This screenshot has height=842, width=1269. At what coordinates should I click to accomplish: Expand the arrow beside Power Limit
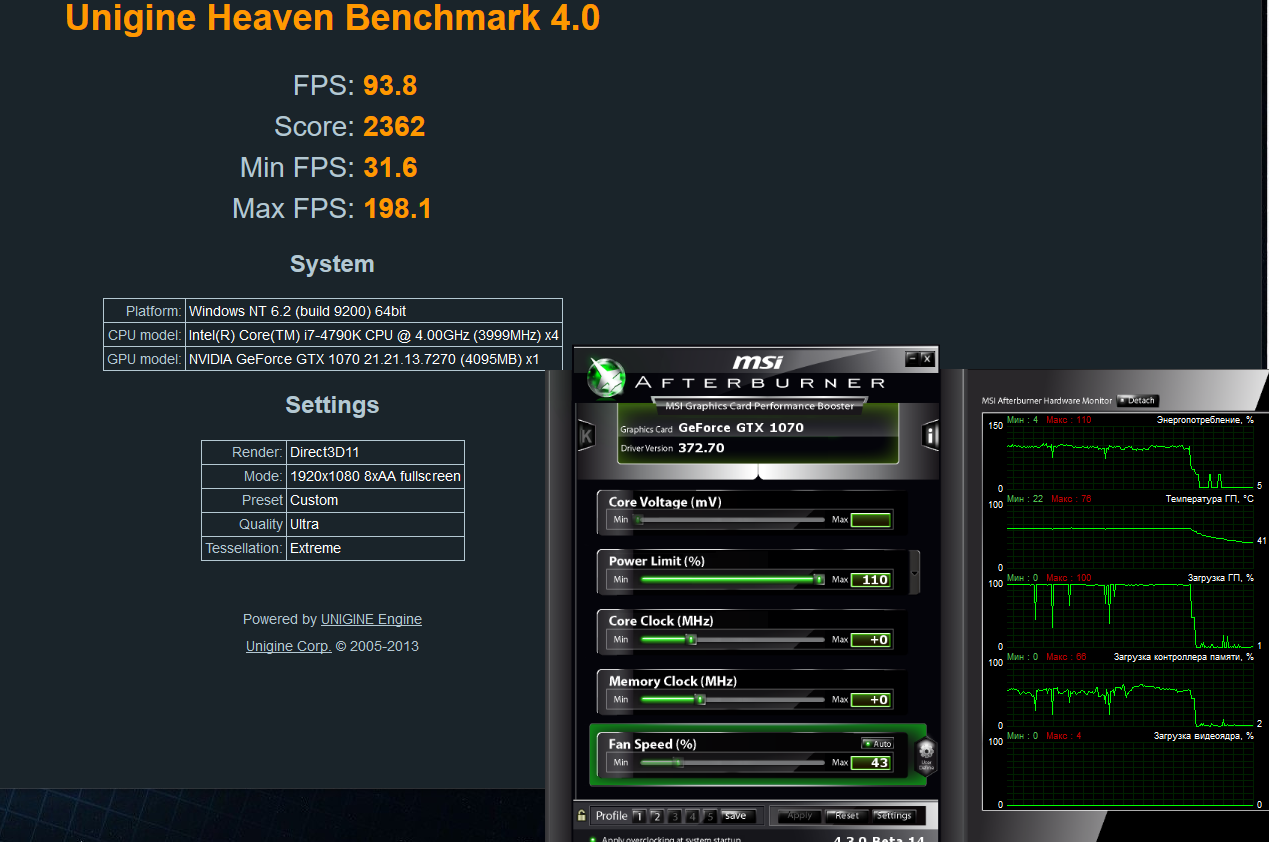pyautogui.click(x=914, y=571)
